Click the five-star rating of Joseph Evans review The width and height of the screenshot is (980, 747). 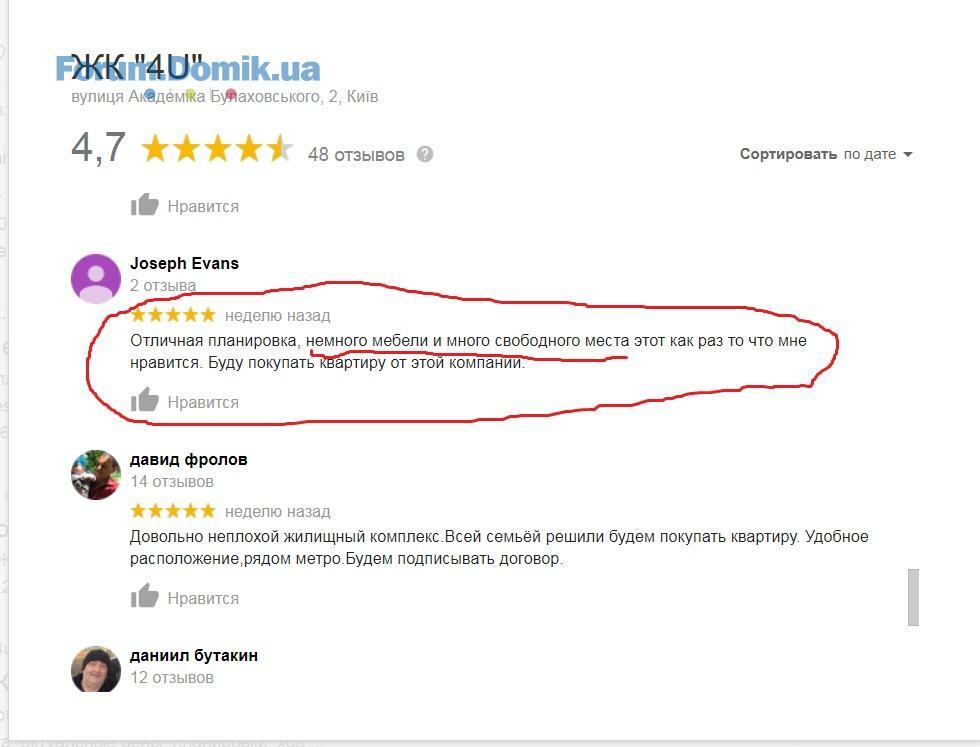(173, 314)
